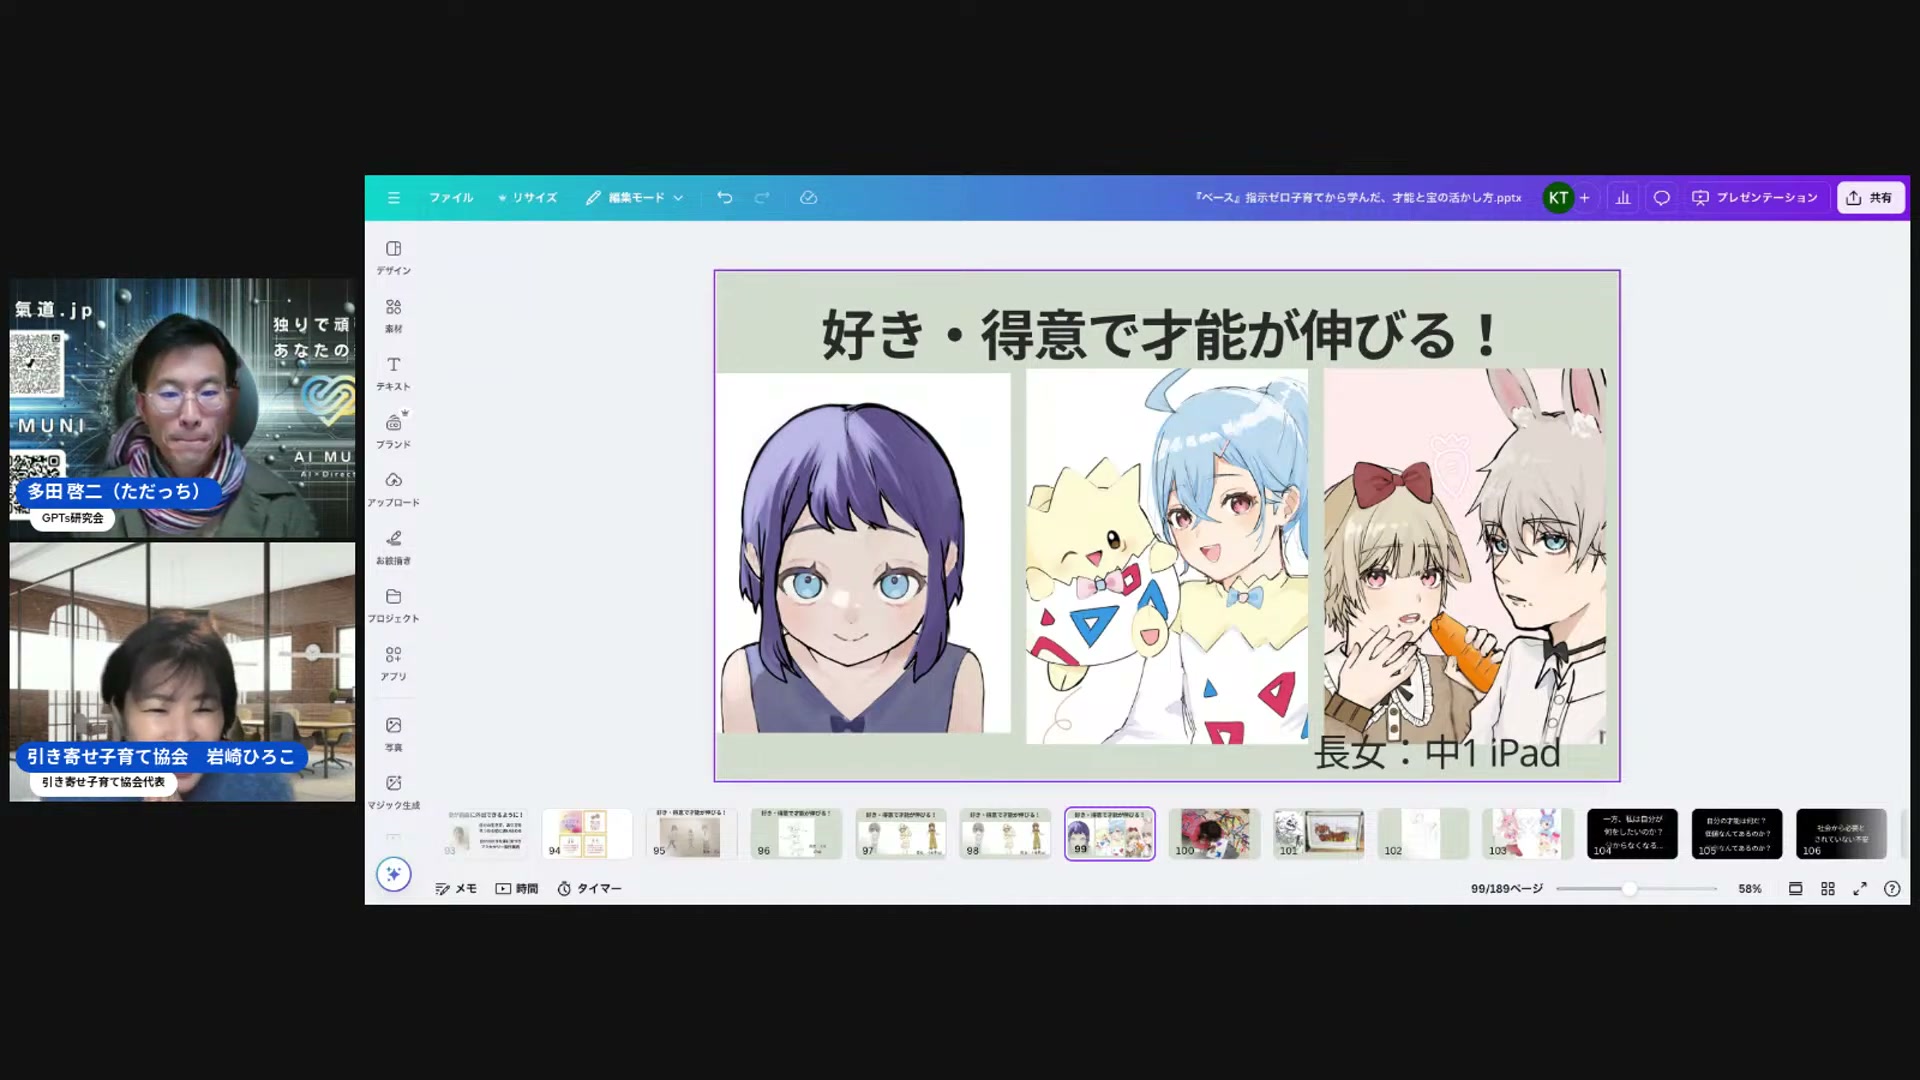Open the プロジェクト panel

394,605
